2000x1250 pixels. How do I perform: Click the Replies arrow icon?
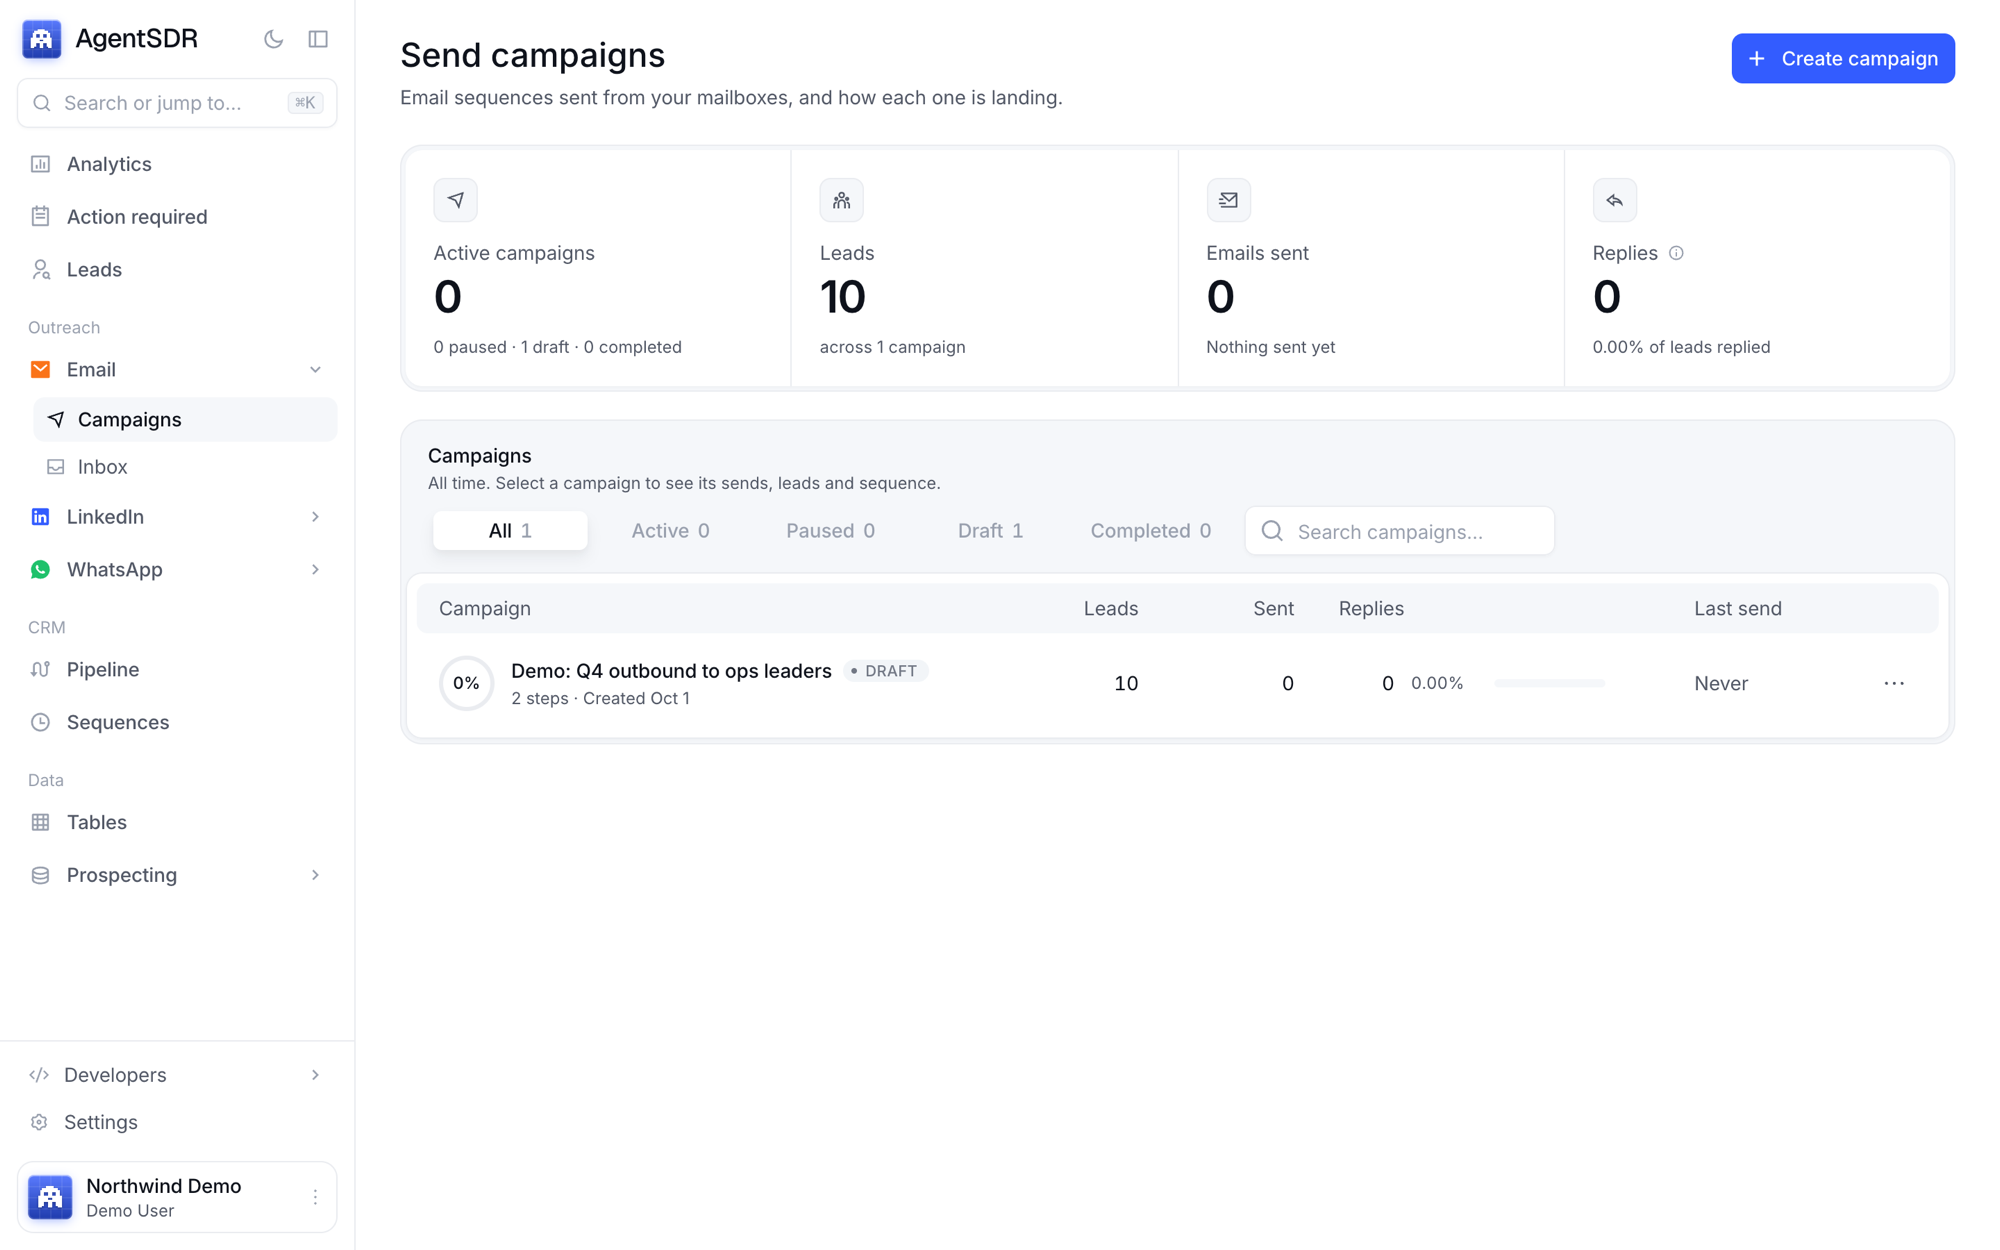[1615, 200]
